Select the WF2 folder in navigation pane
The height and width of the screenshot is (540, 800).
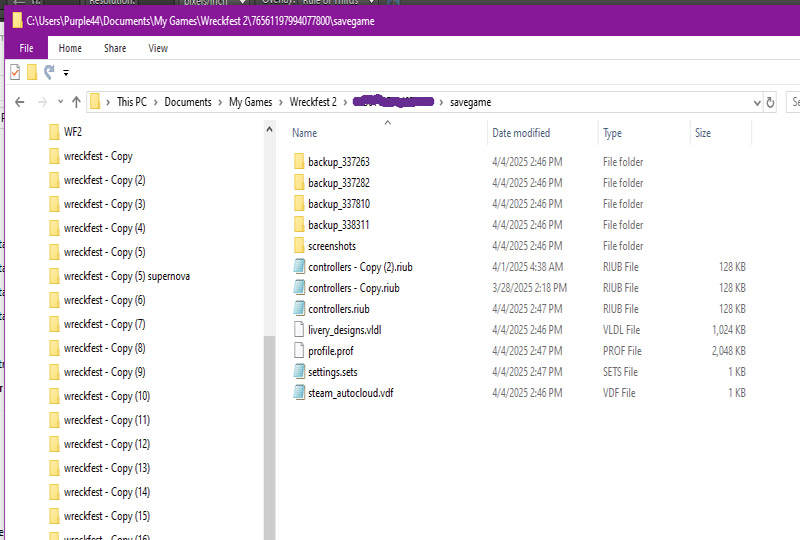(66, 132)
